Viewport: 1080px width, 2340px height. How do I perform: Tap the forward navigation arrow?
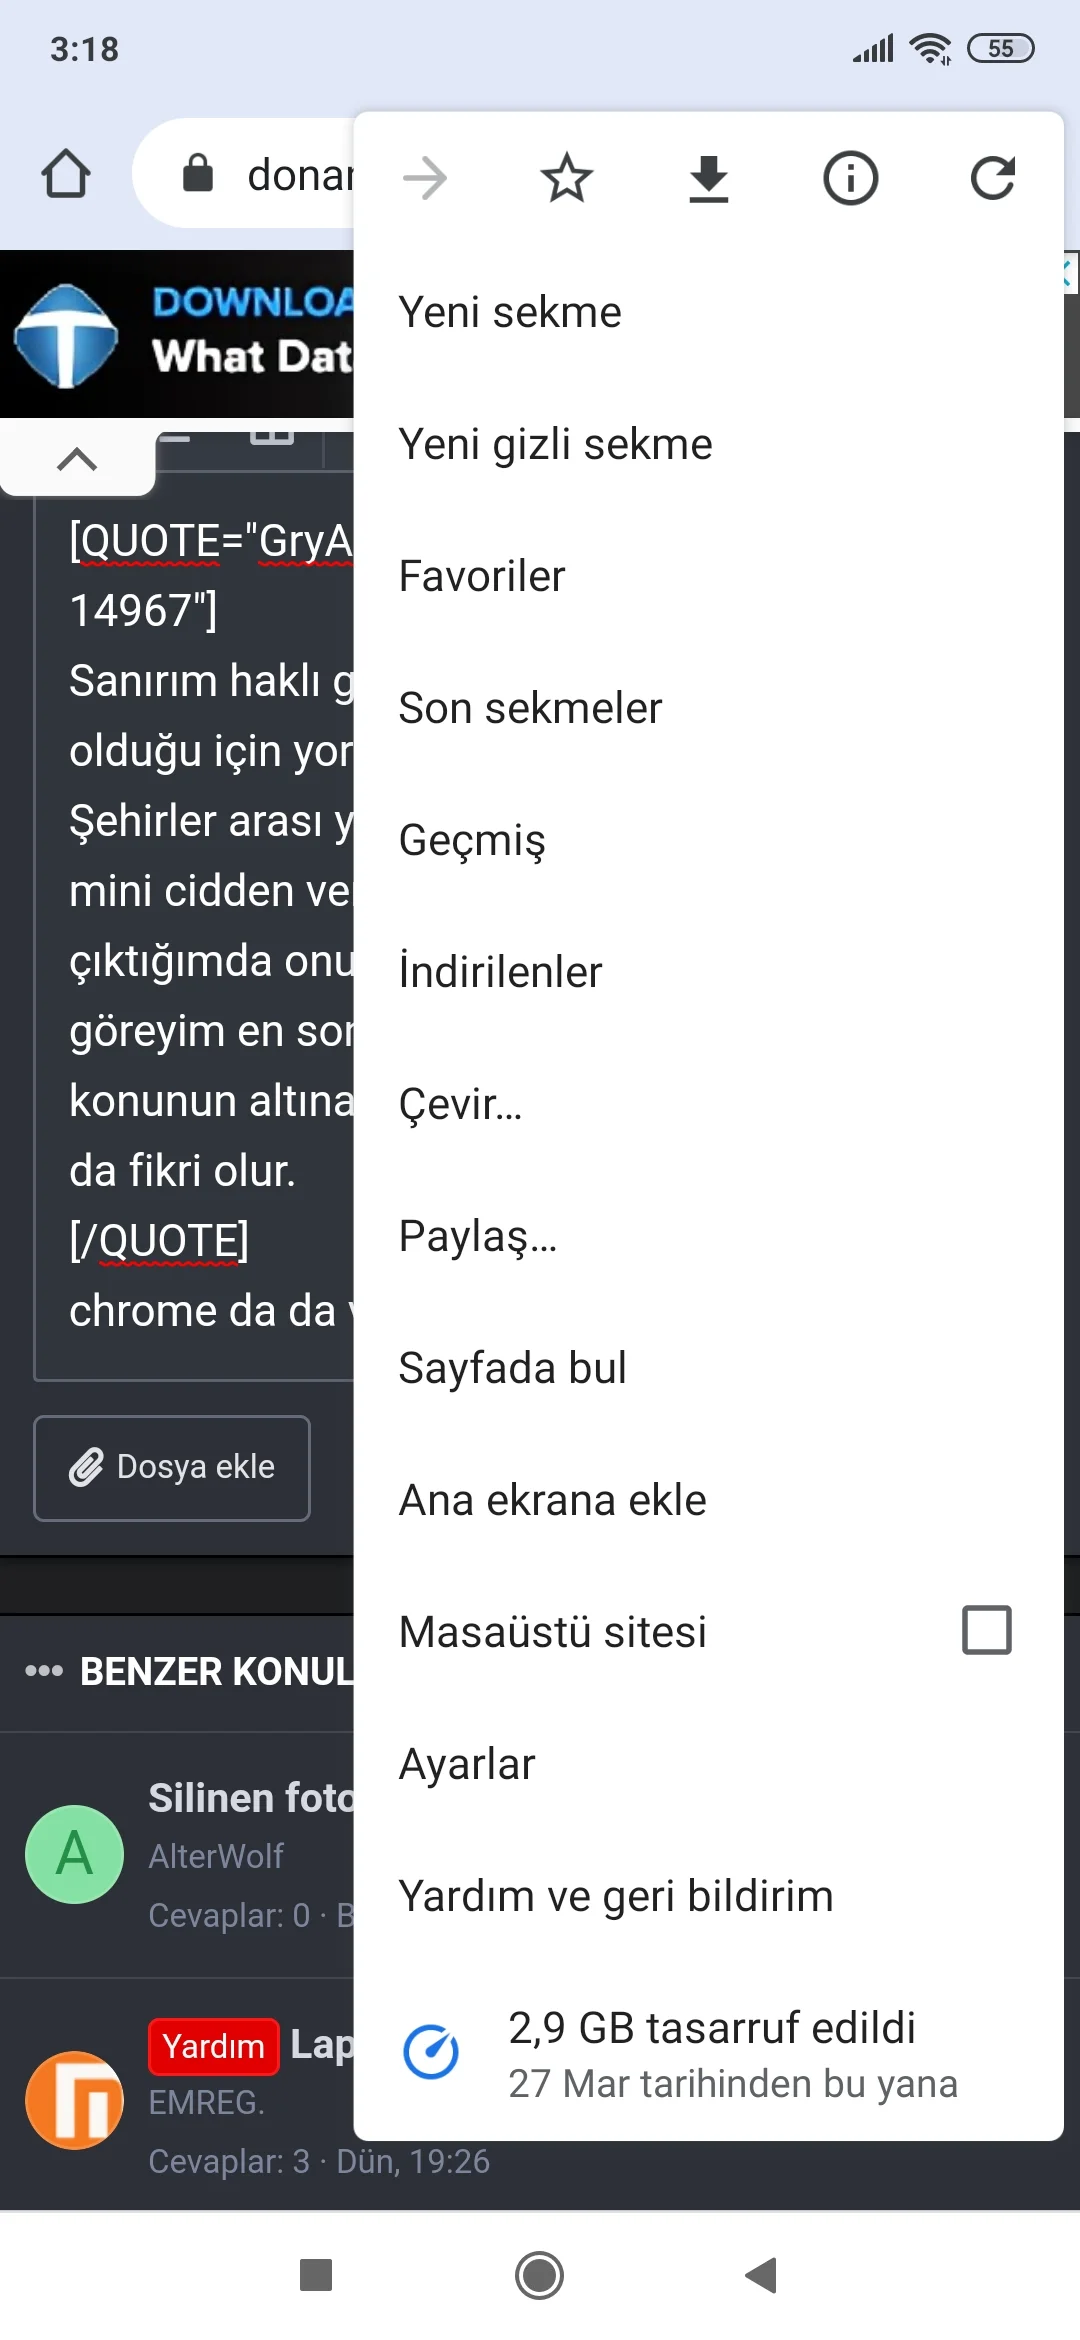[425, 179]
